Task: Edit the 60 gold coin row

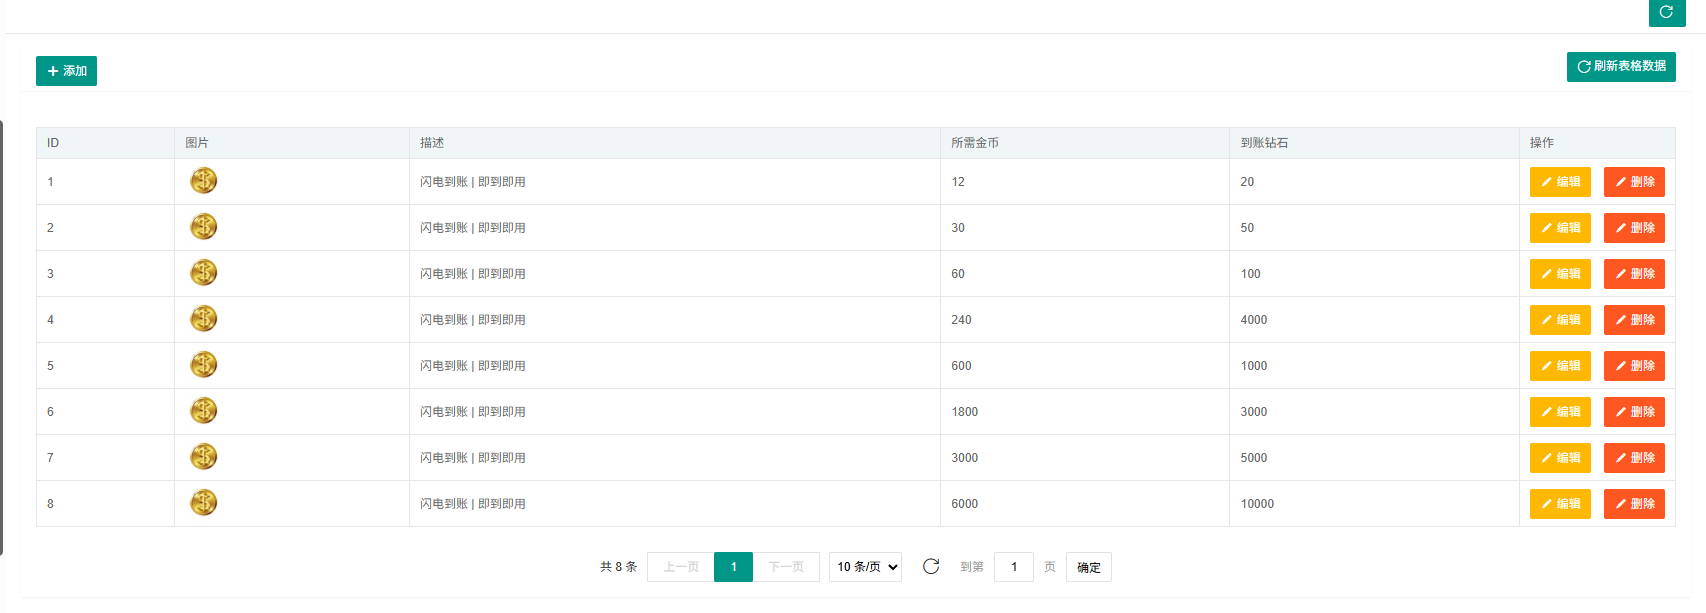Action: click(1559, 274)
